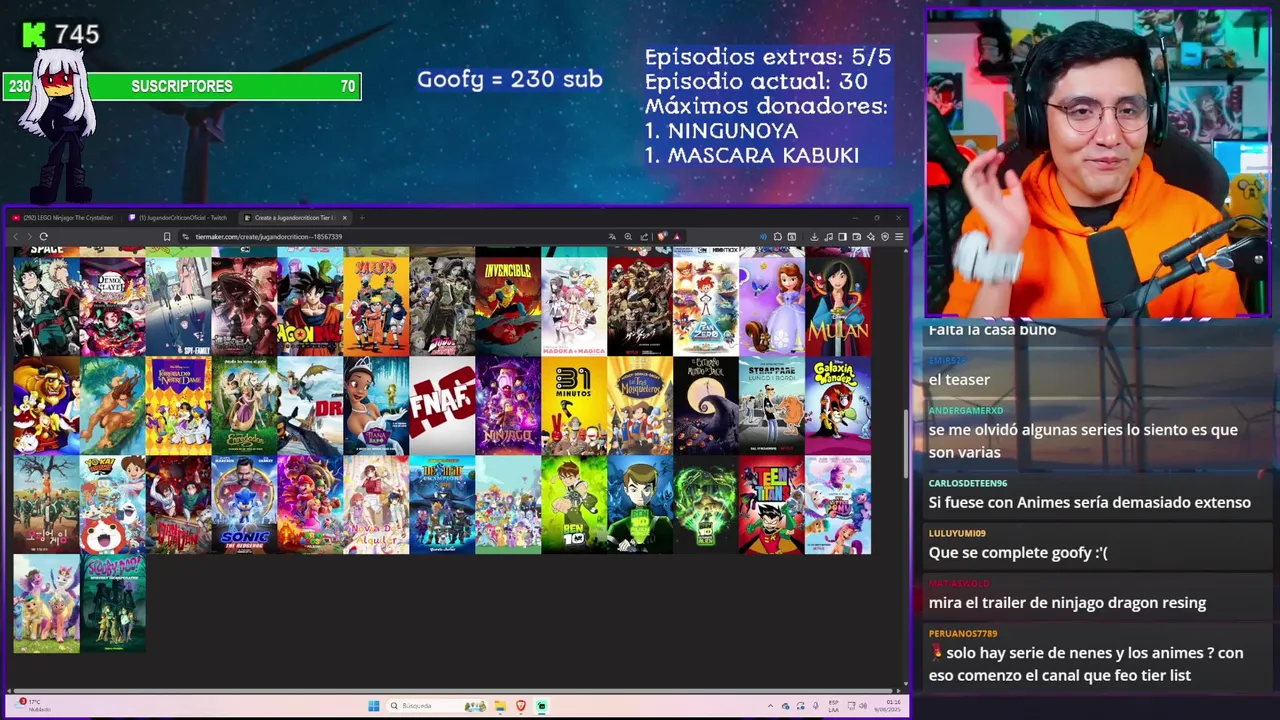Reload the tiermaker page

tap(43, 237)
